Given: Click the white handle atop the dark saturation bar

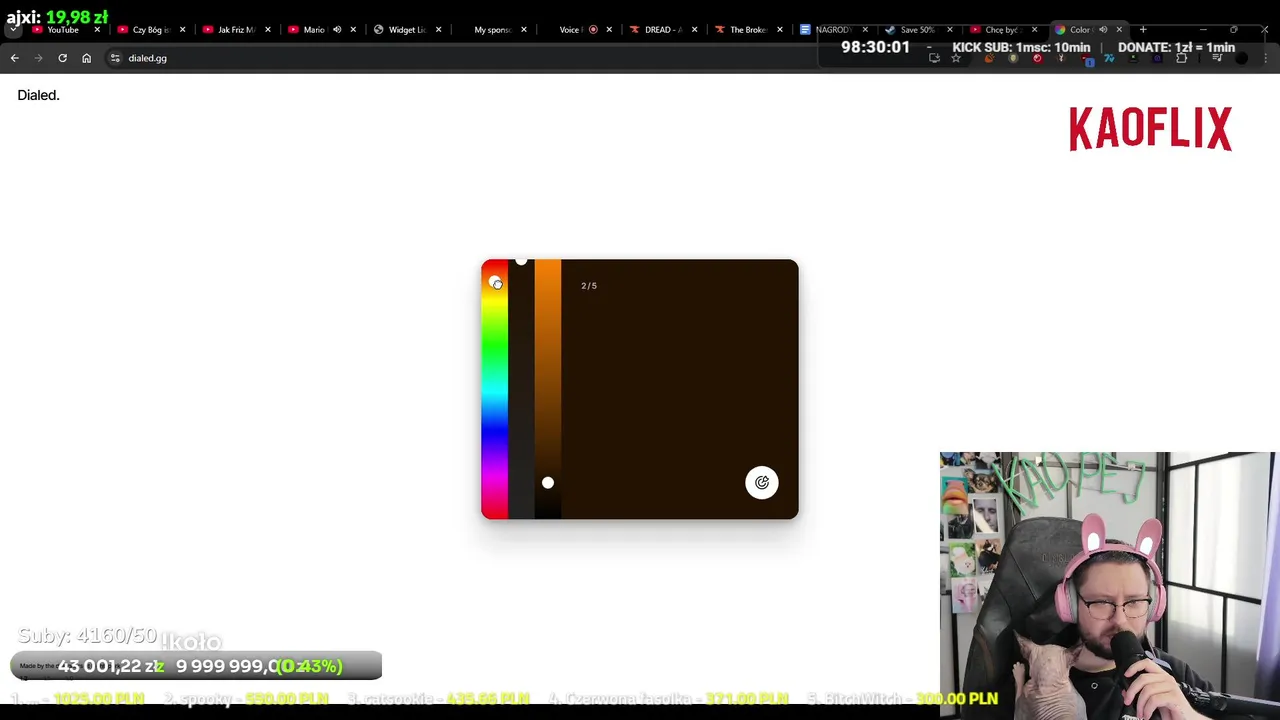Looking at the screenshot, I should tap(521, 261).
